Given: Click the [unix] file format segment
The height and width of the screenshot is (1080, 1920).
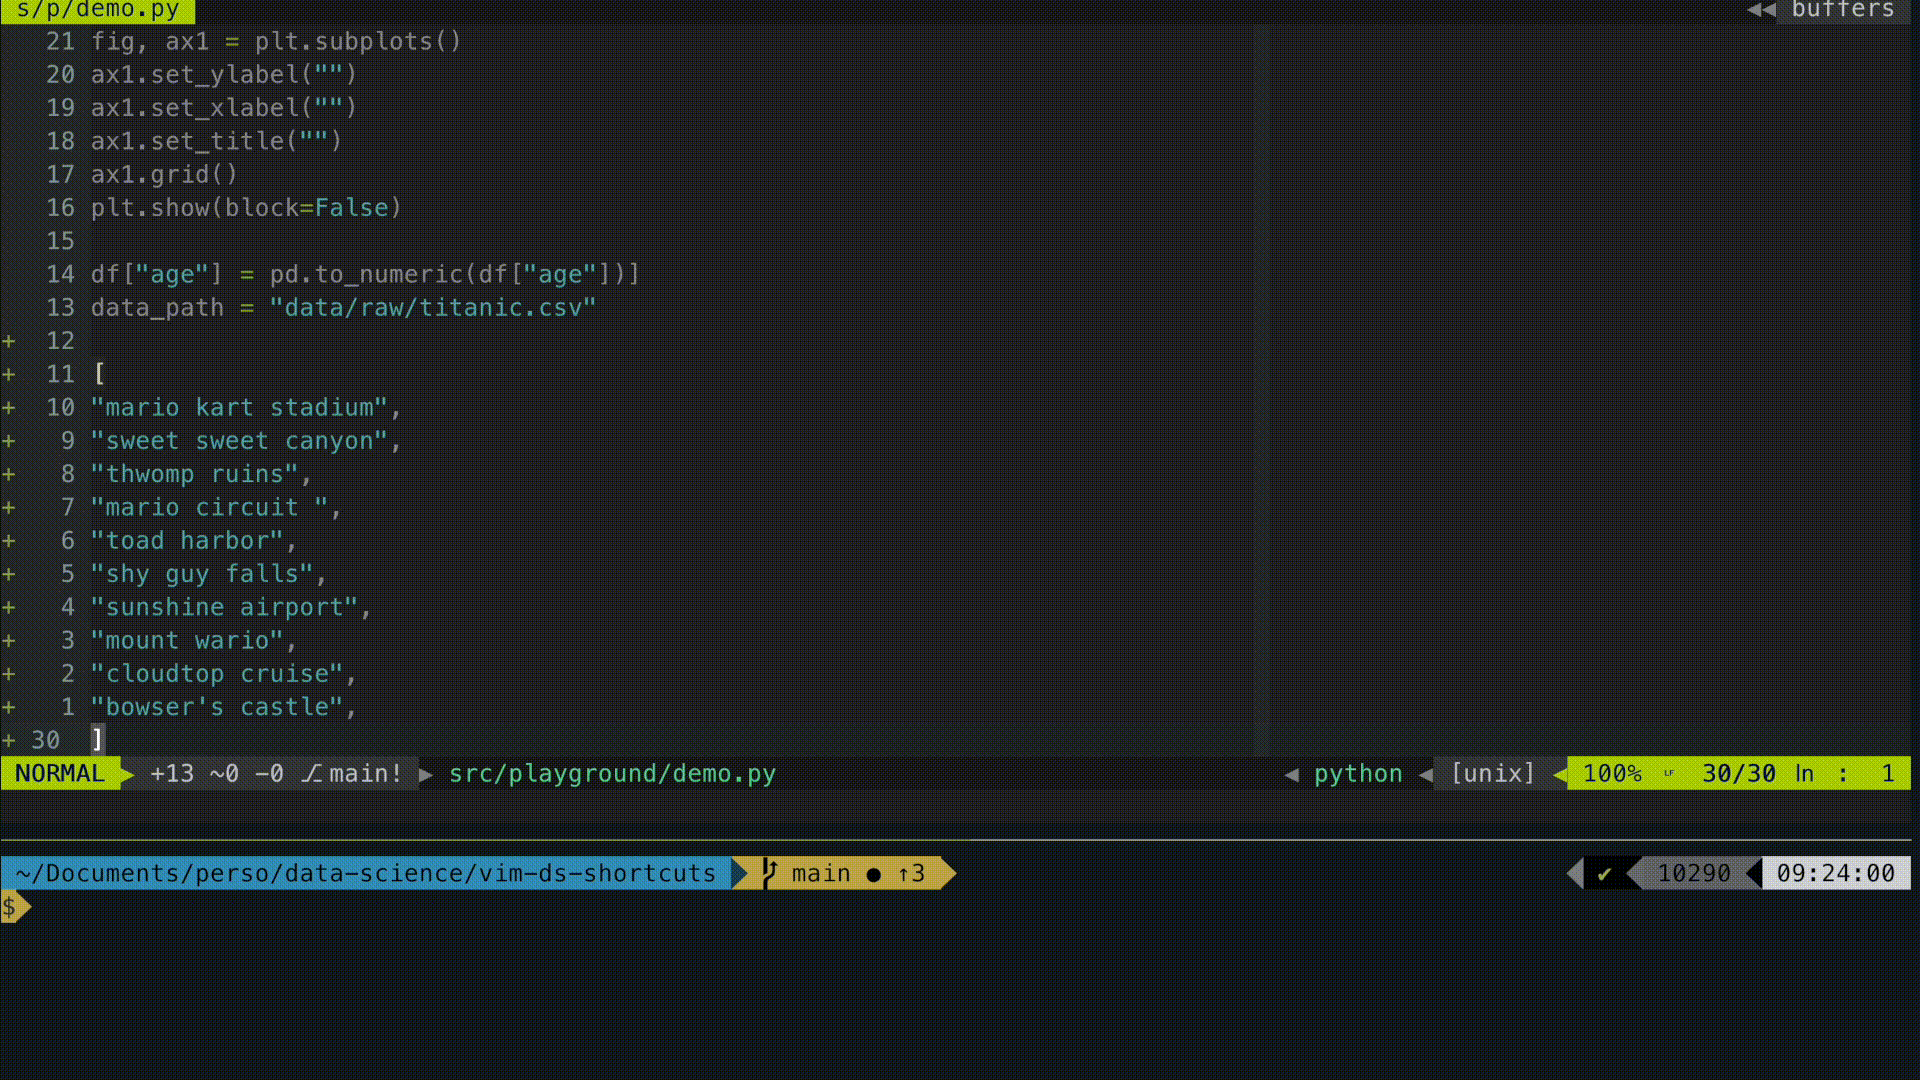Looking at the screenshot, I should [1492, 774].
